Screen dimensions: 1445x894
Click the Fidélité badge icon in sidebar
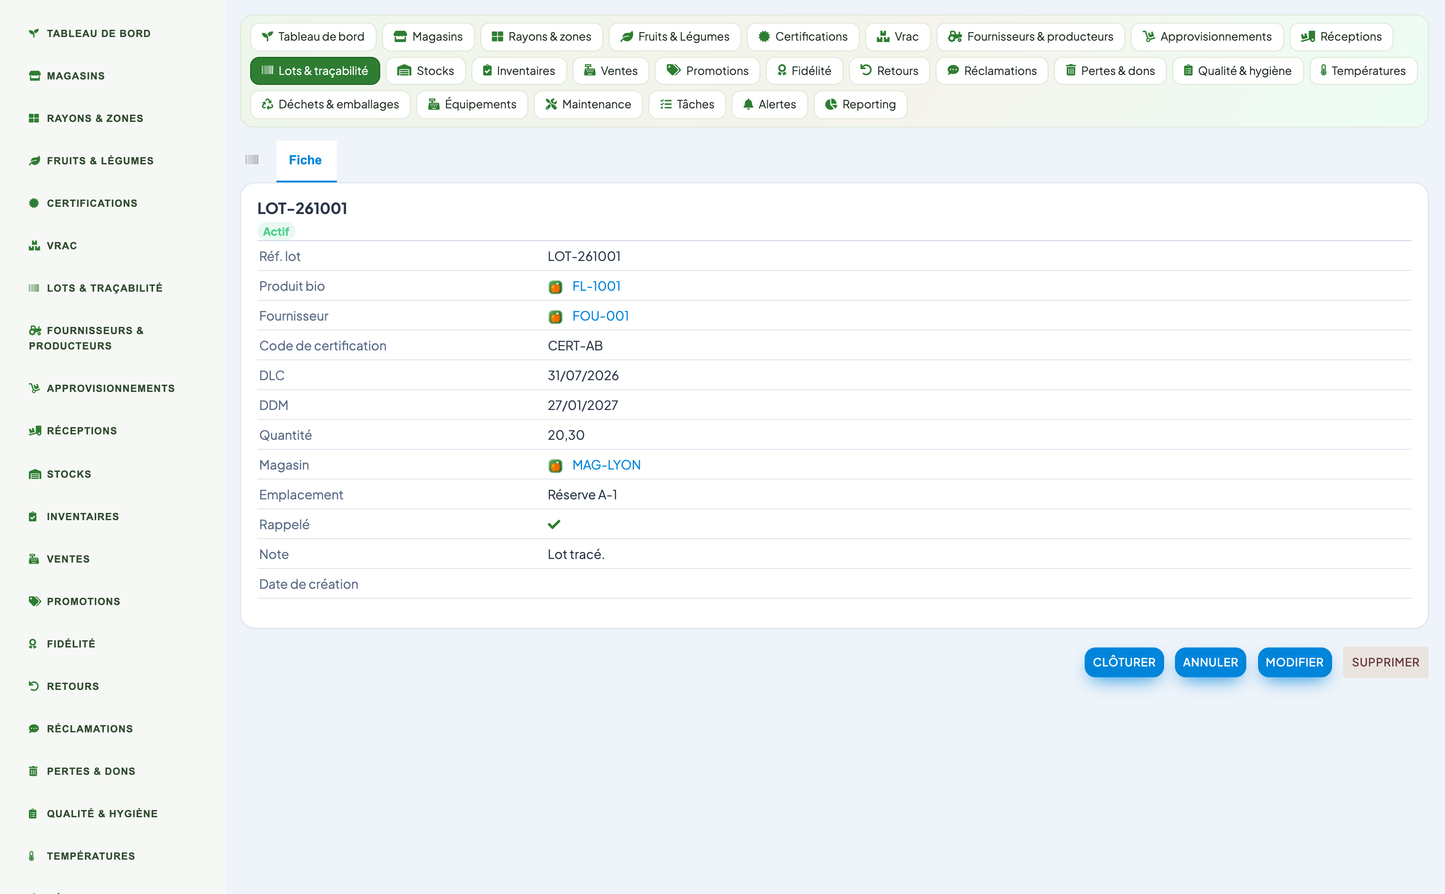pyautogui.click(x=33, y=644)
